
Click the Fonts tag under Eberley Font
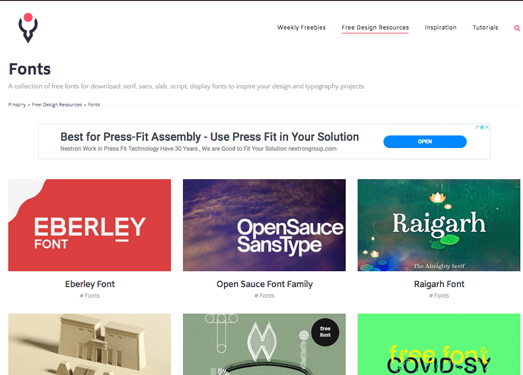90,296
